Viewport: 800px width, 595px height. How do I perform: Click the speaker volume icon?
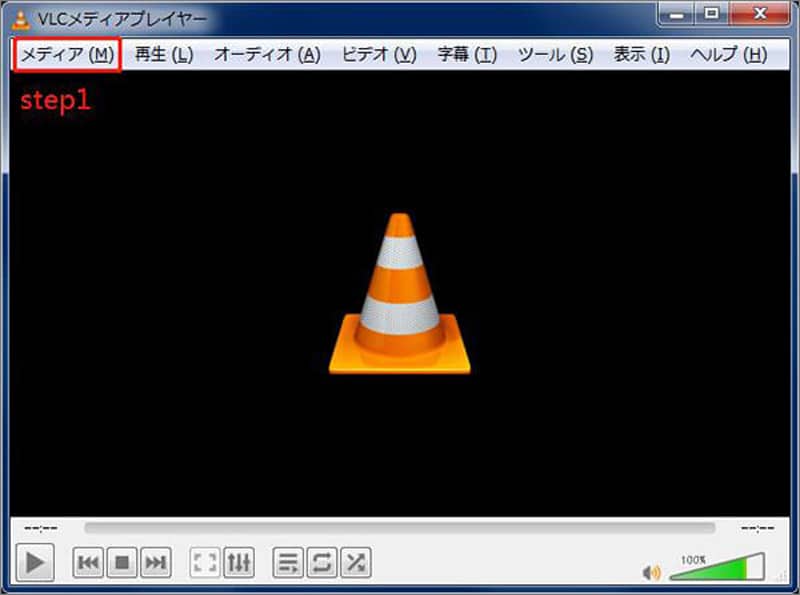point(652,569)
